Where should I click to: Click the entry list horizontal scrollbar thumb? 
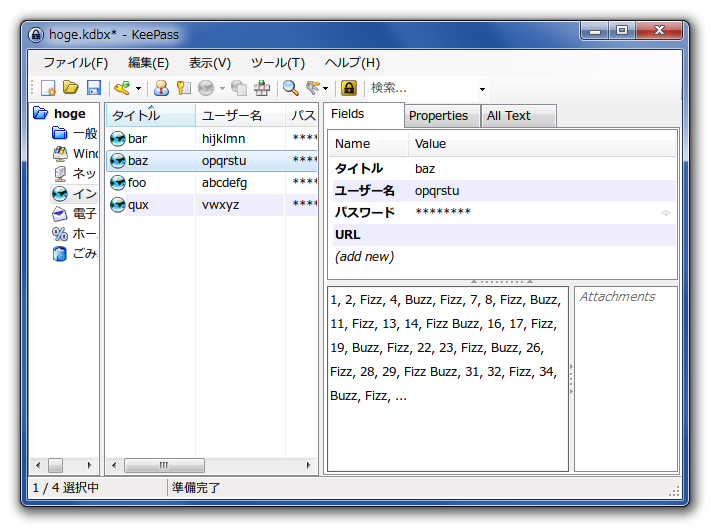[x=164, y=465]
